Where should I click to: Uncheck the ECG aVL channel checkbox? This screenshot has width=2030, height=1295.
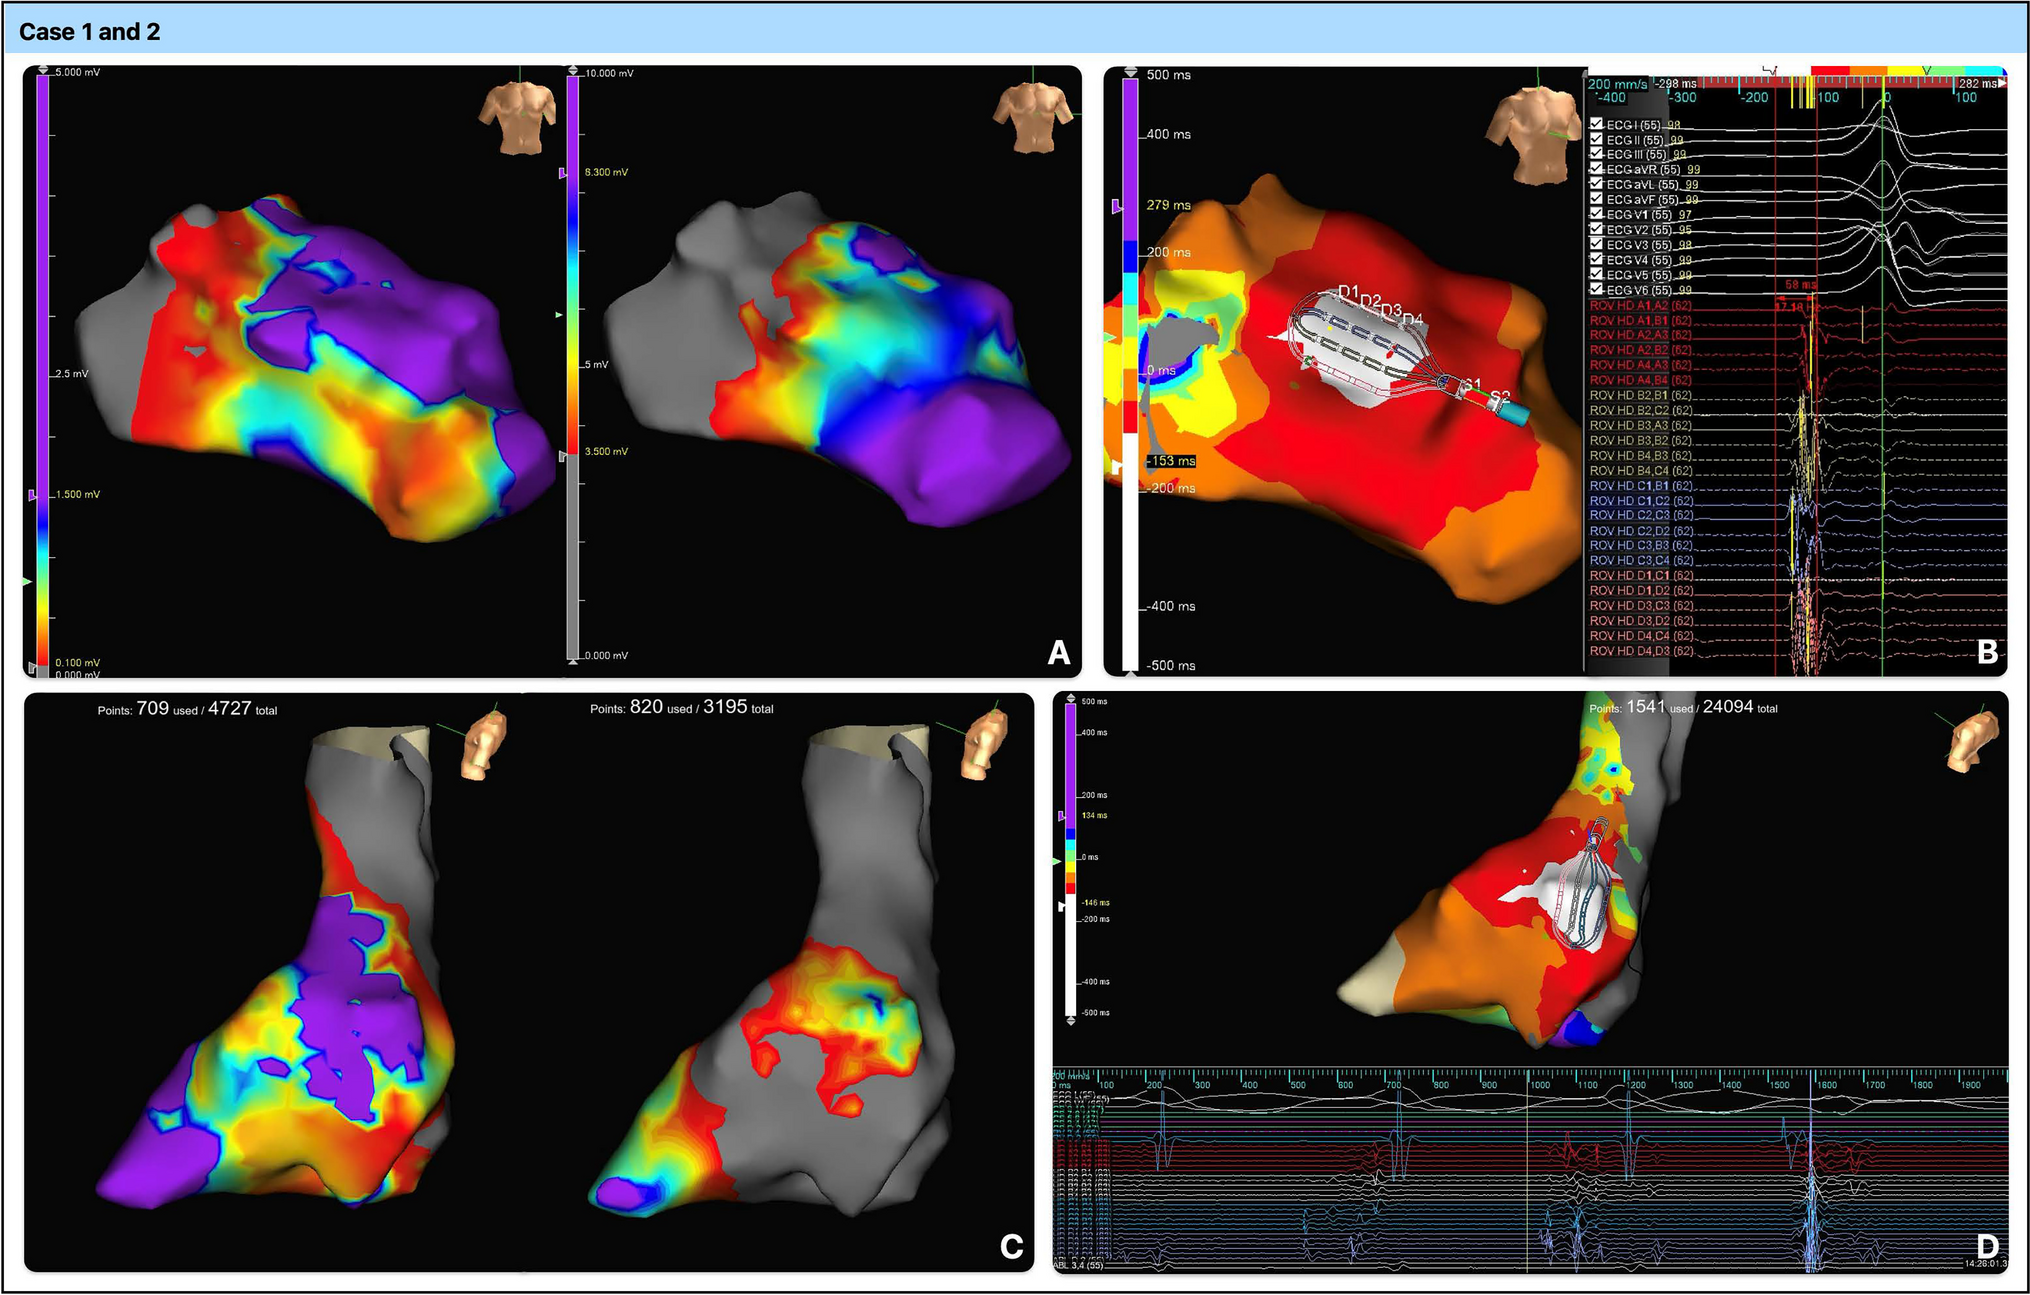pos(1596,184)
